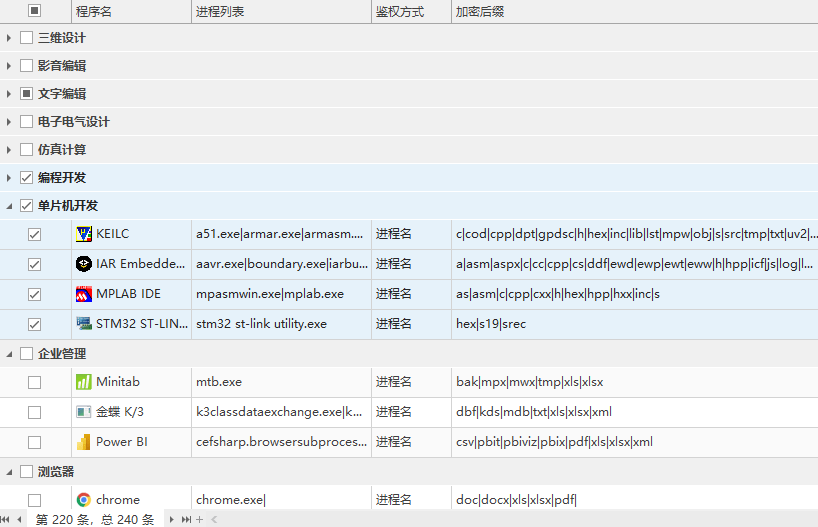This screenshot has height=527, width=818.
Task: Uncheck the 单片机开发 group checkbox
Action: (26, 206)
